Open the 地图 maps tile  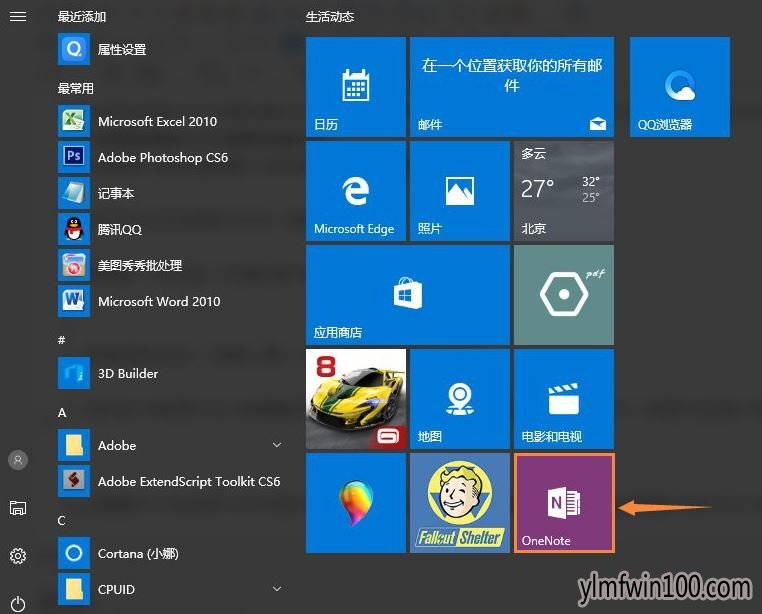460,399
